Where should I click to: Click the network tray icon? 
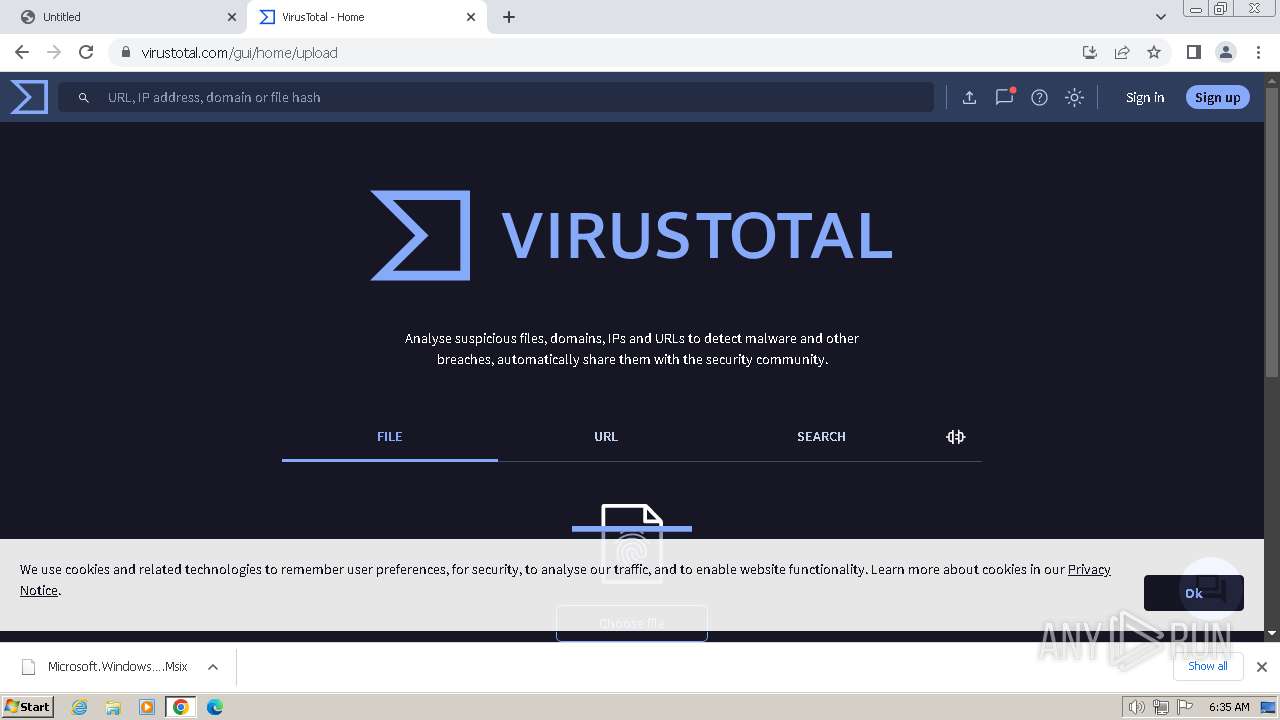tap(1160, 707)
